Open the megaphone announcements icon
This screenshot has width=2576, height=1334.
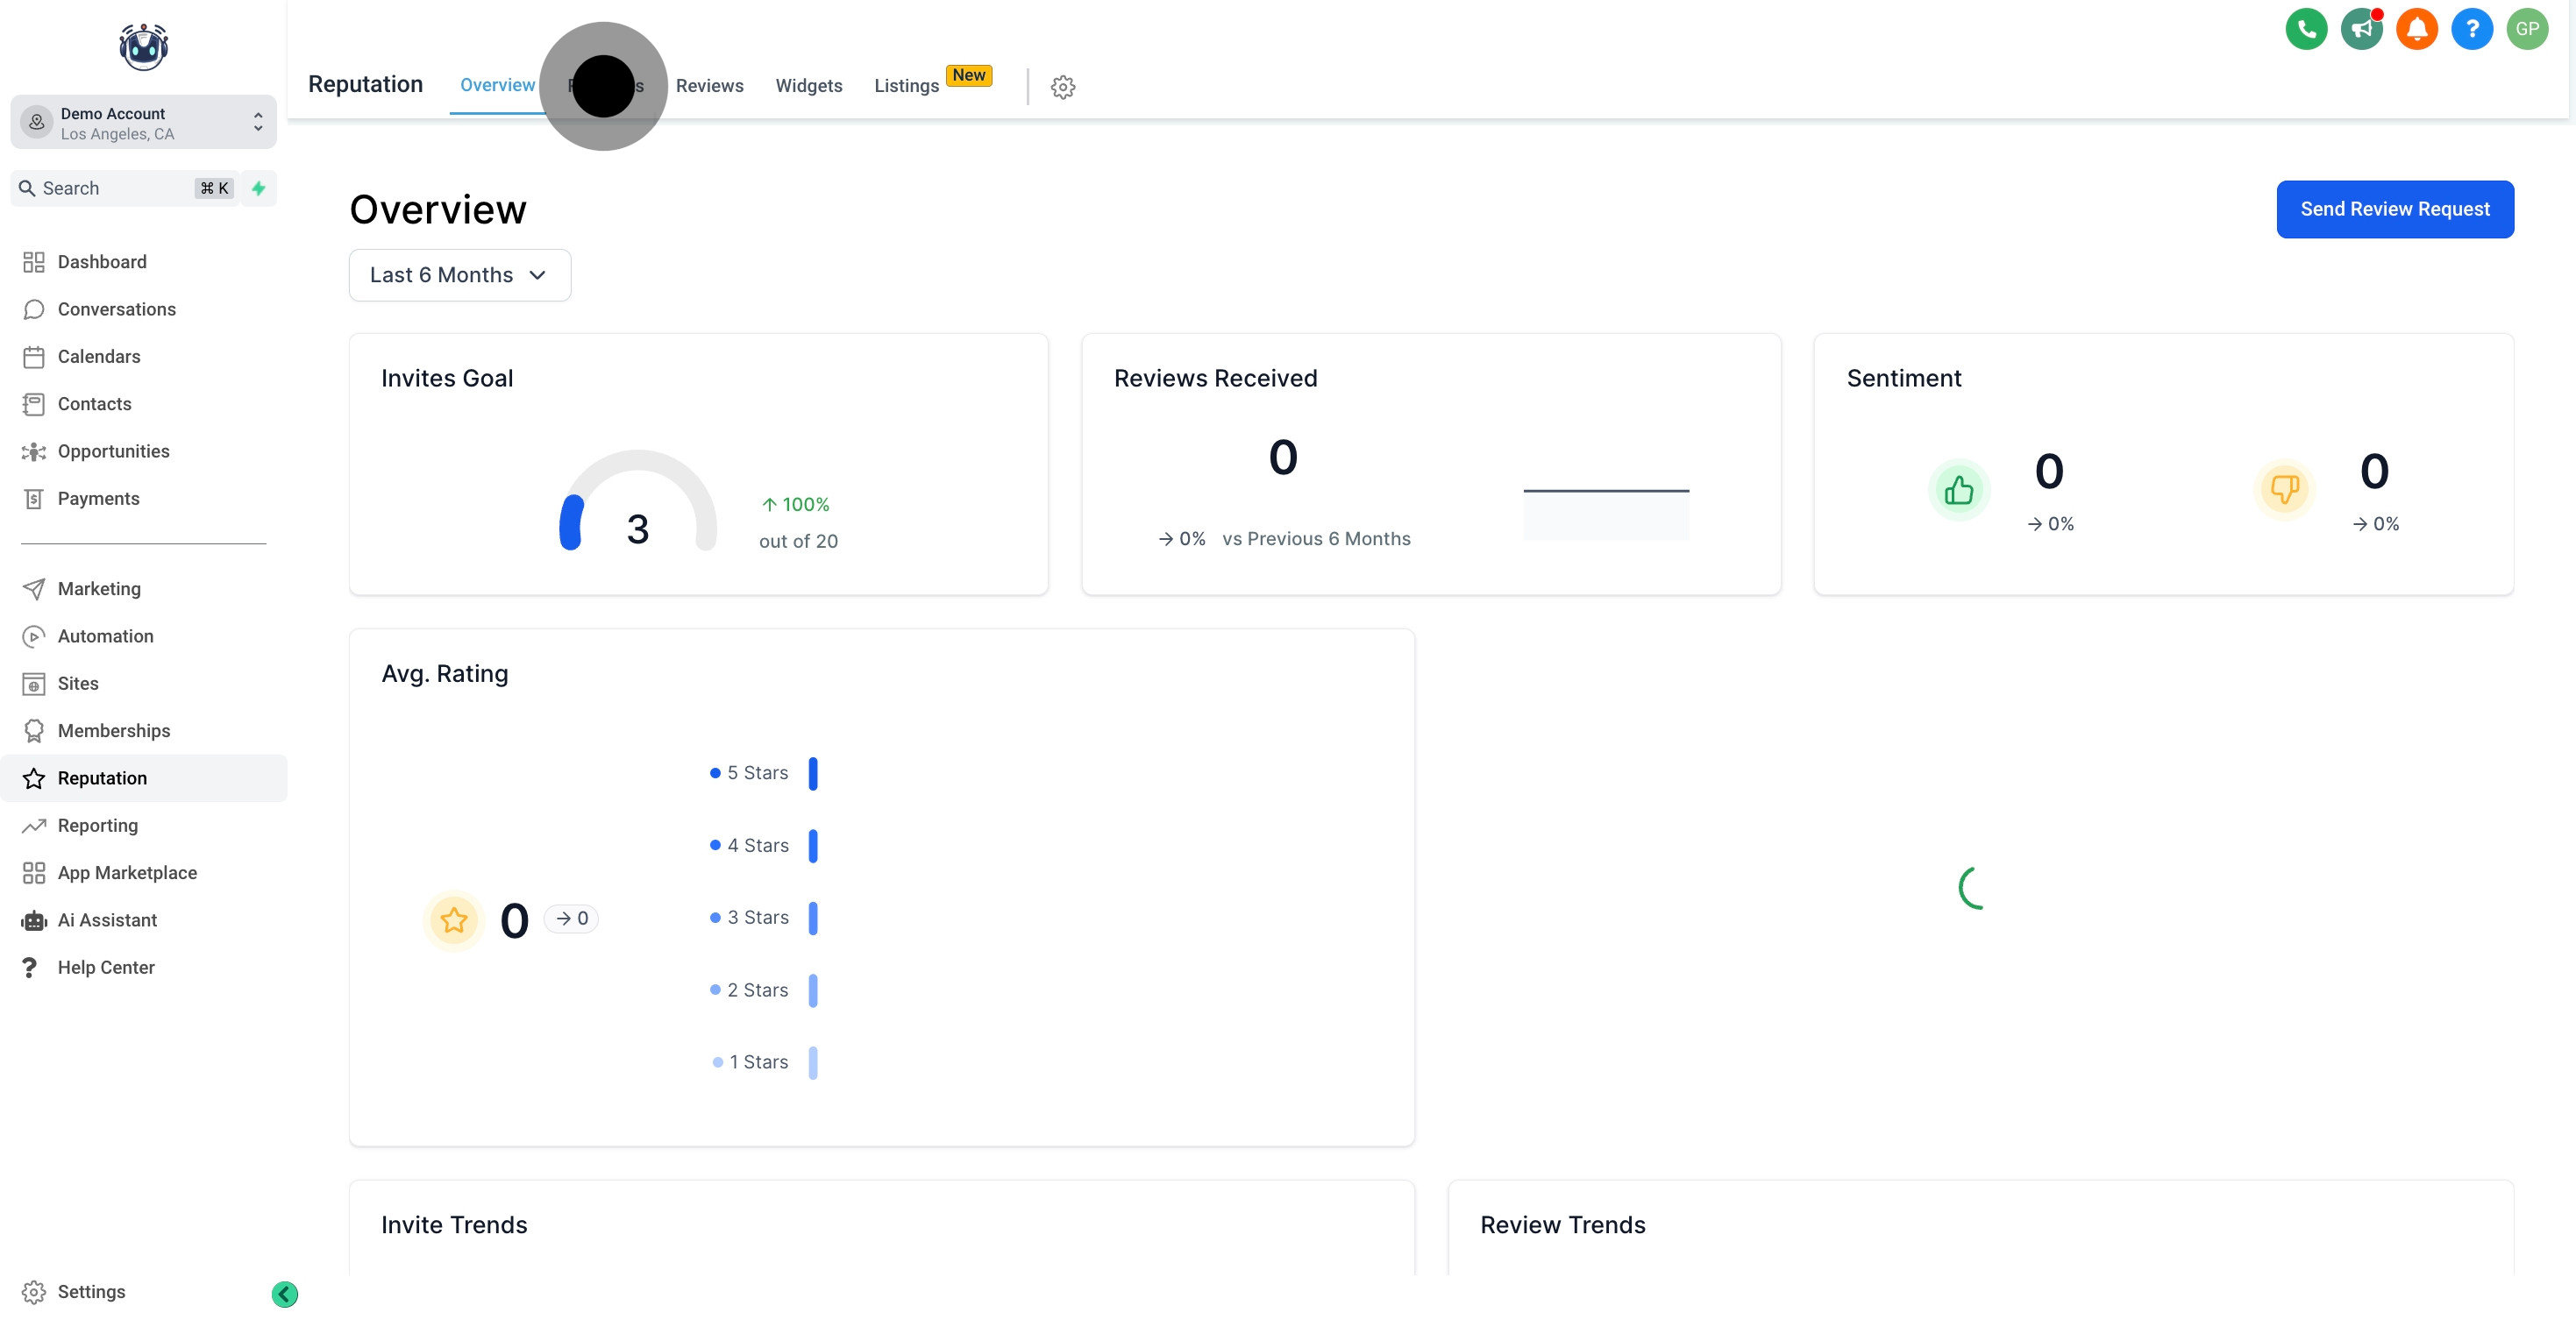[x=2361, y=29]
